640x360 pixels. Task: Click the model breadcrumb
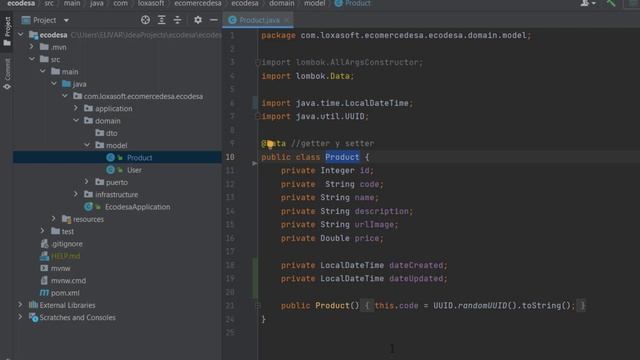click(x=315, y=4)
